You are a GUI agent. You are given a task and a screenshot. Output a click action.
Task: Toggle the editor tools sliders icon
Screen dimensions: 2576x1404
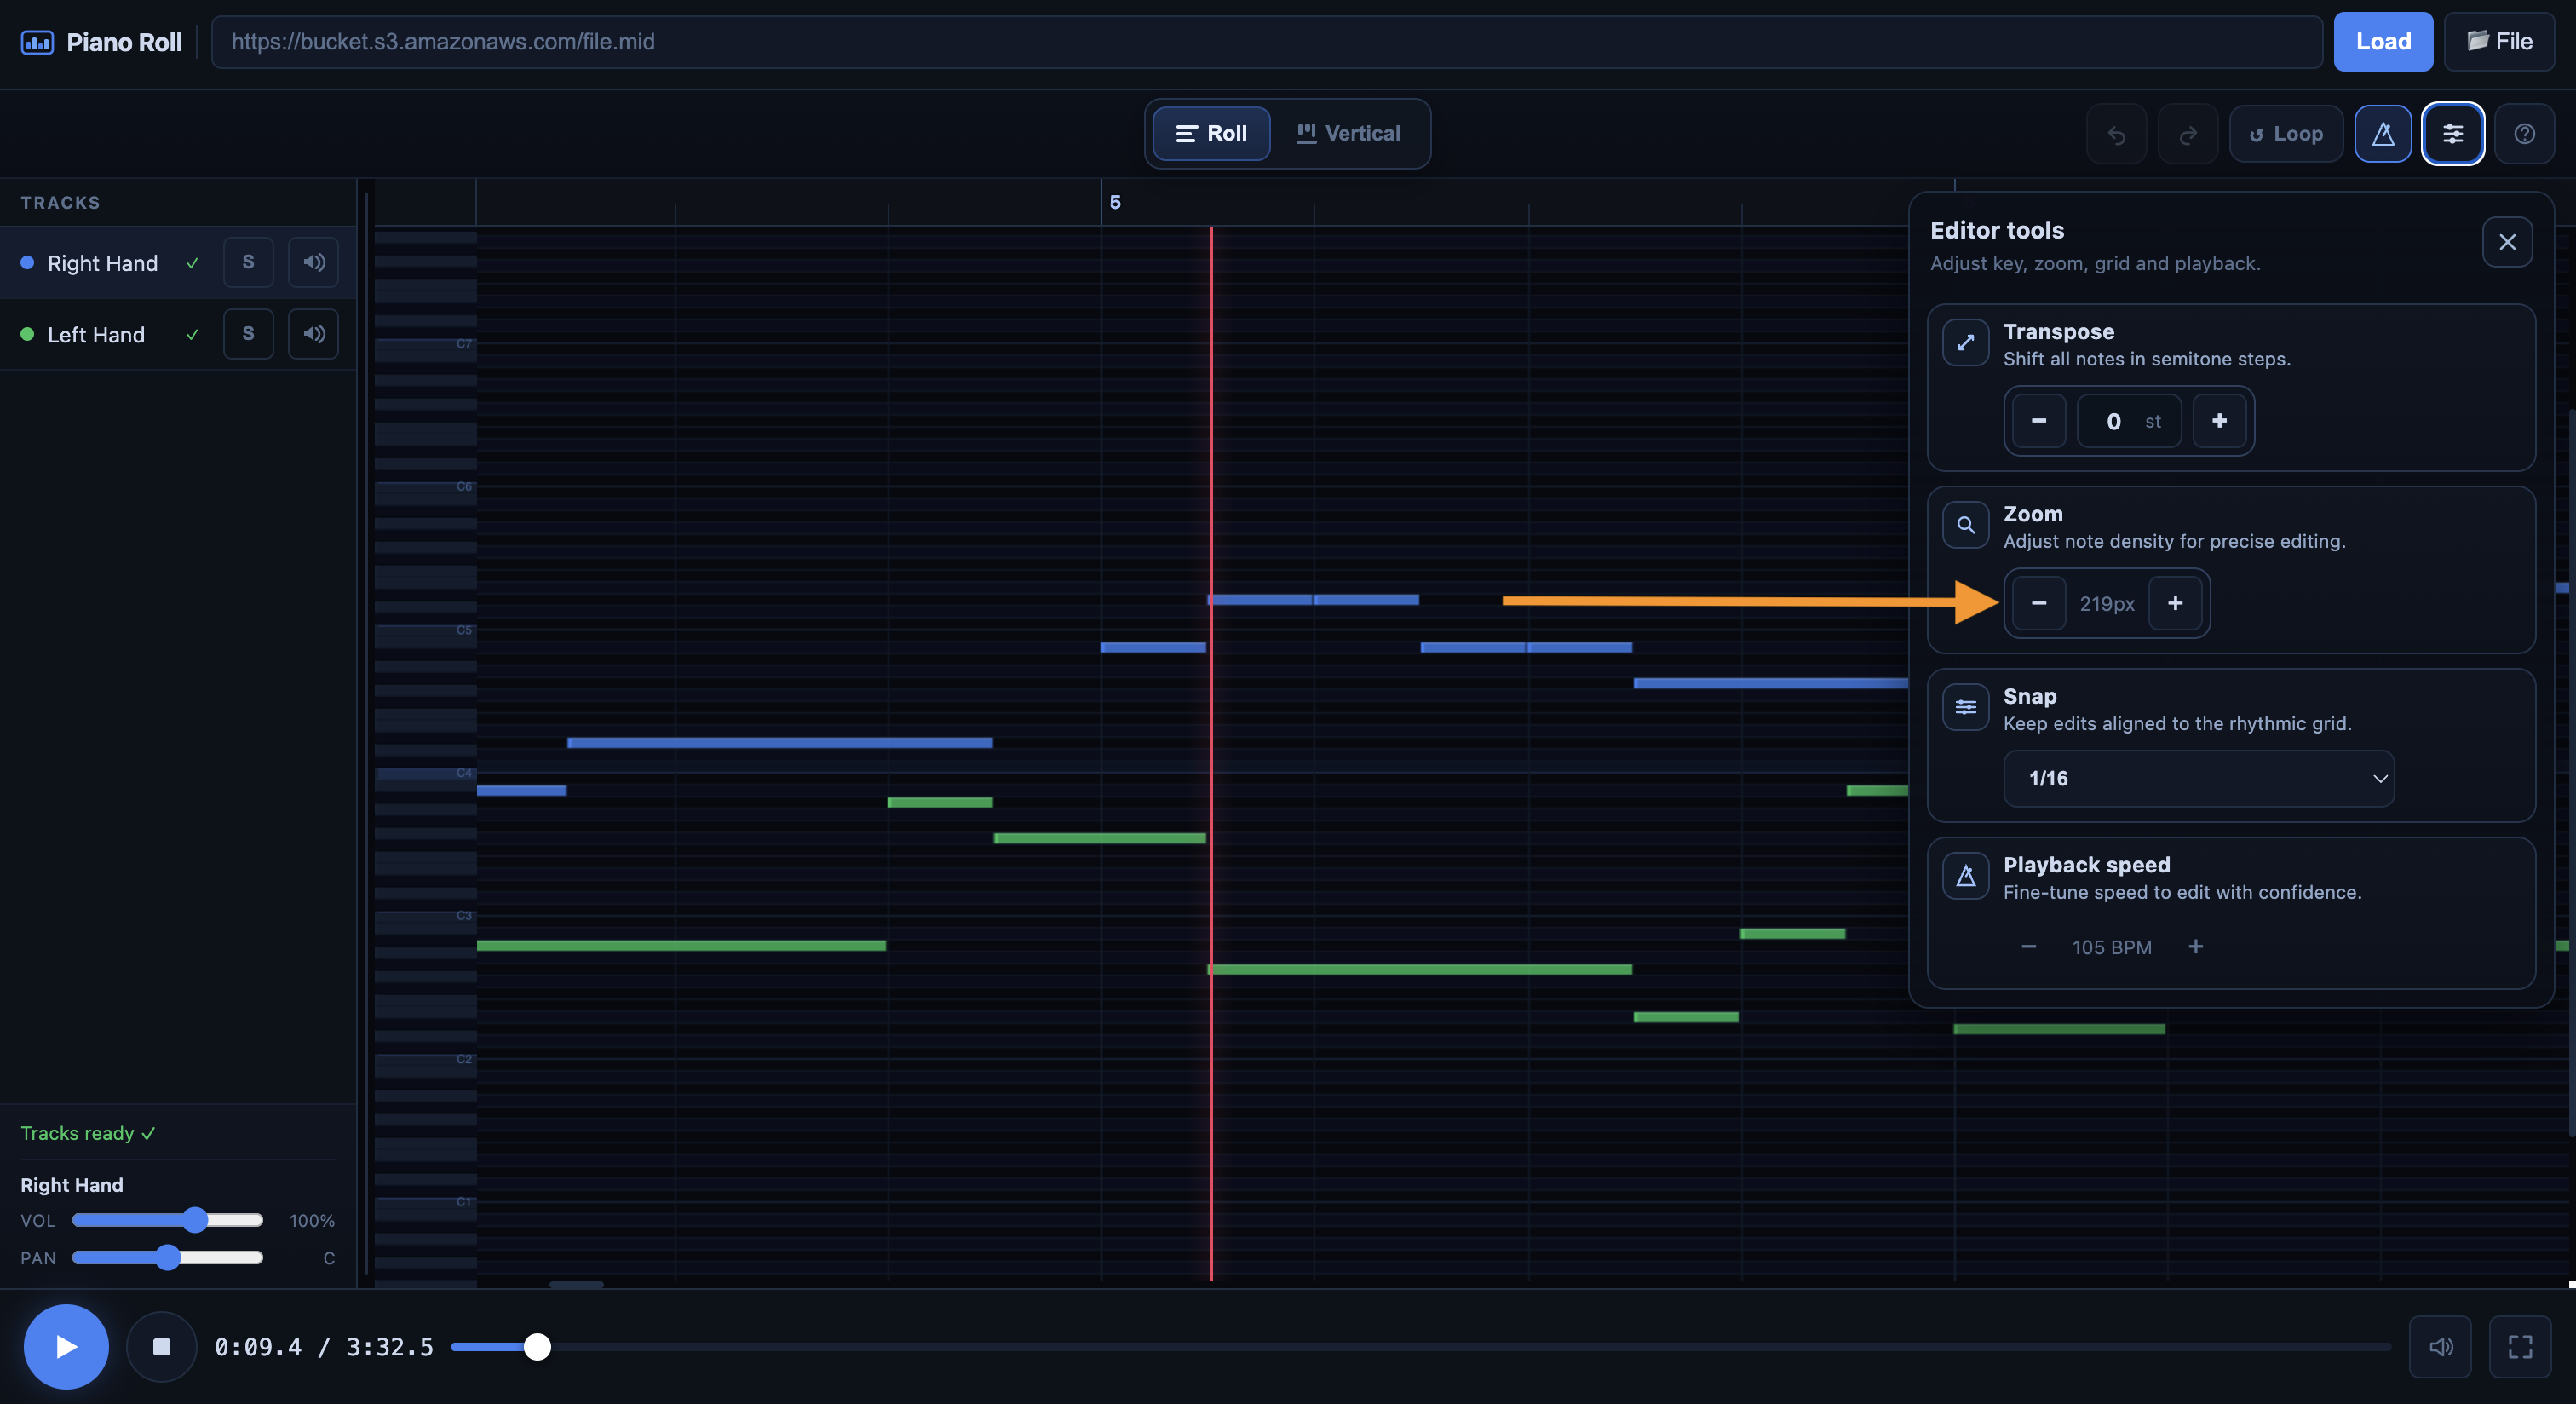(x=2452, y=133)
